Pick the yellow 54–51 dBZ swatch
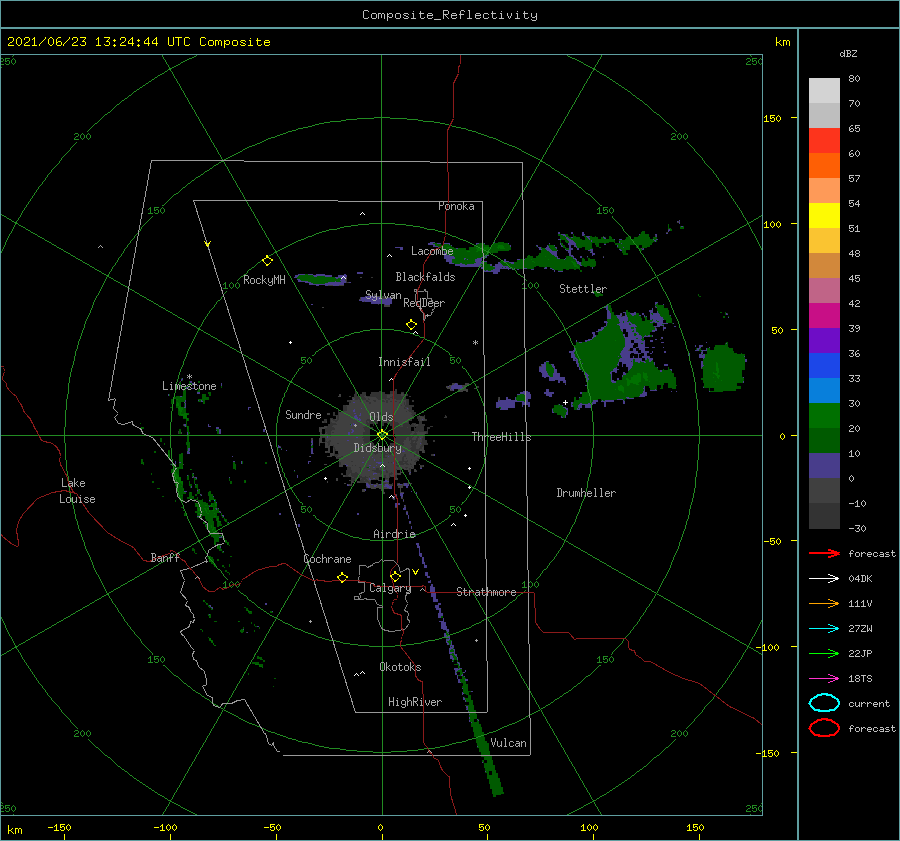The width and height of the screenshot is (900, 841). [x=824, y=216]
